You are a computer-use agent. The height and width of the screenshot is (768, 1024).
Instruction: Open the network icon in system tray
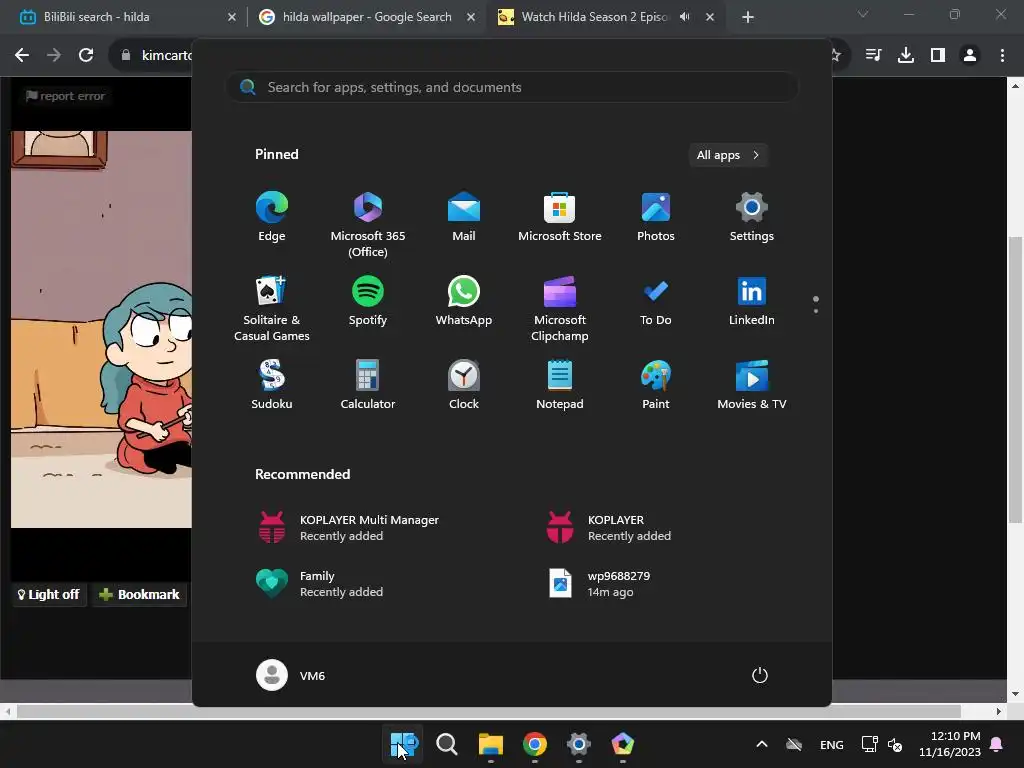(869, 744)
